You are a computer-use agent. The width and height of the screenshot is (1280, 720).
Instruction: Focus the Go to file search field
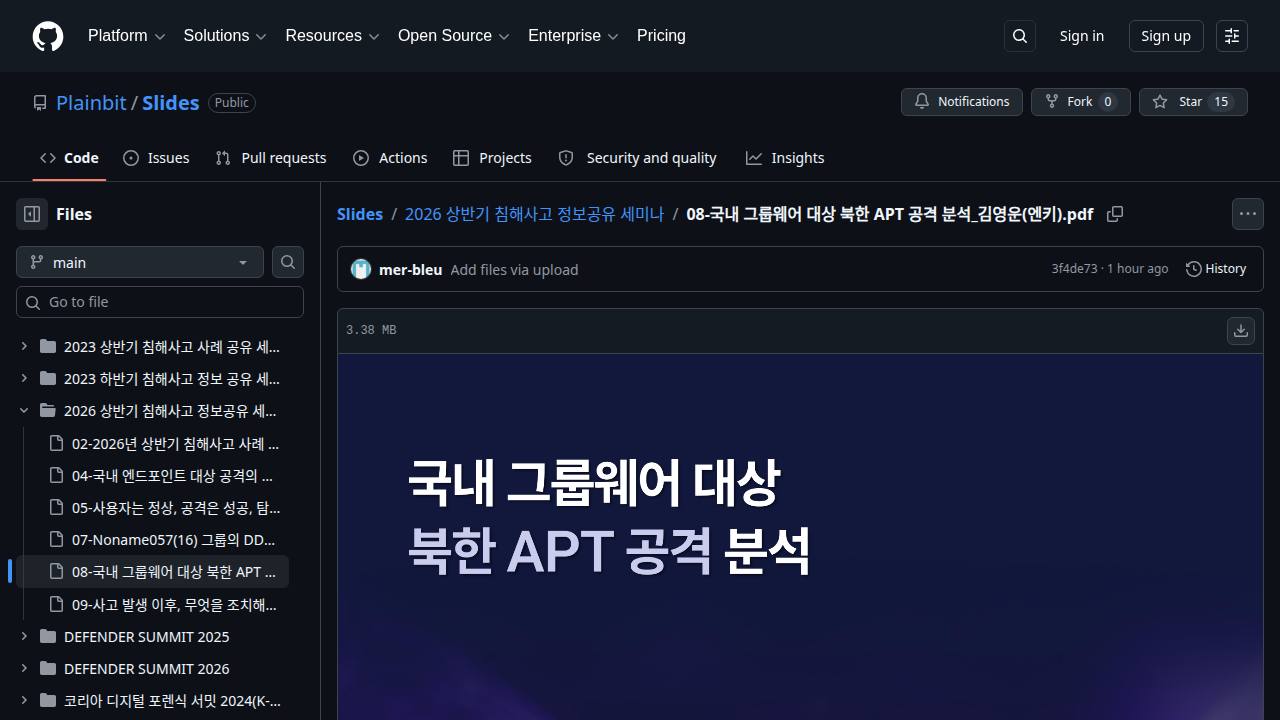[x=160, y=302]
